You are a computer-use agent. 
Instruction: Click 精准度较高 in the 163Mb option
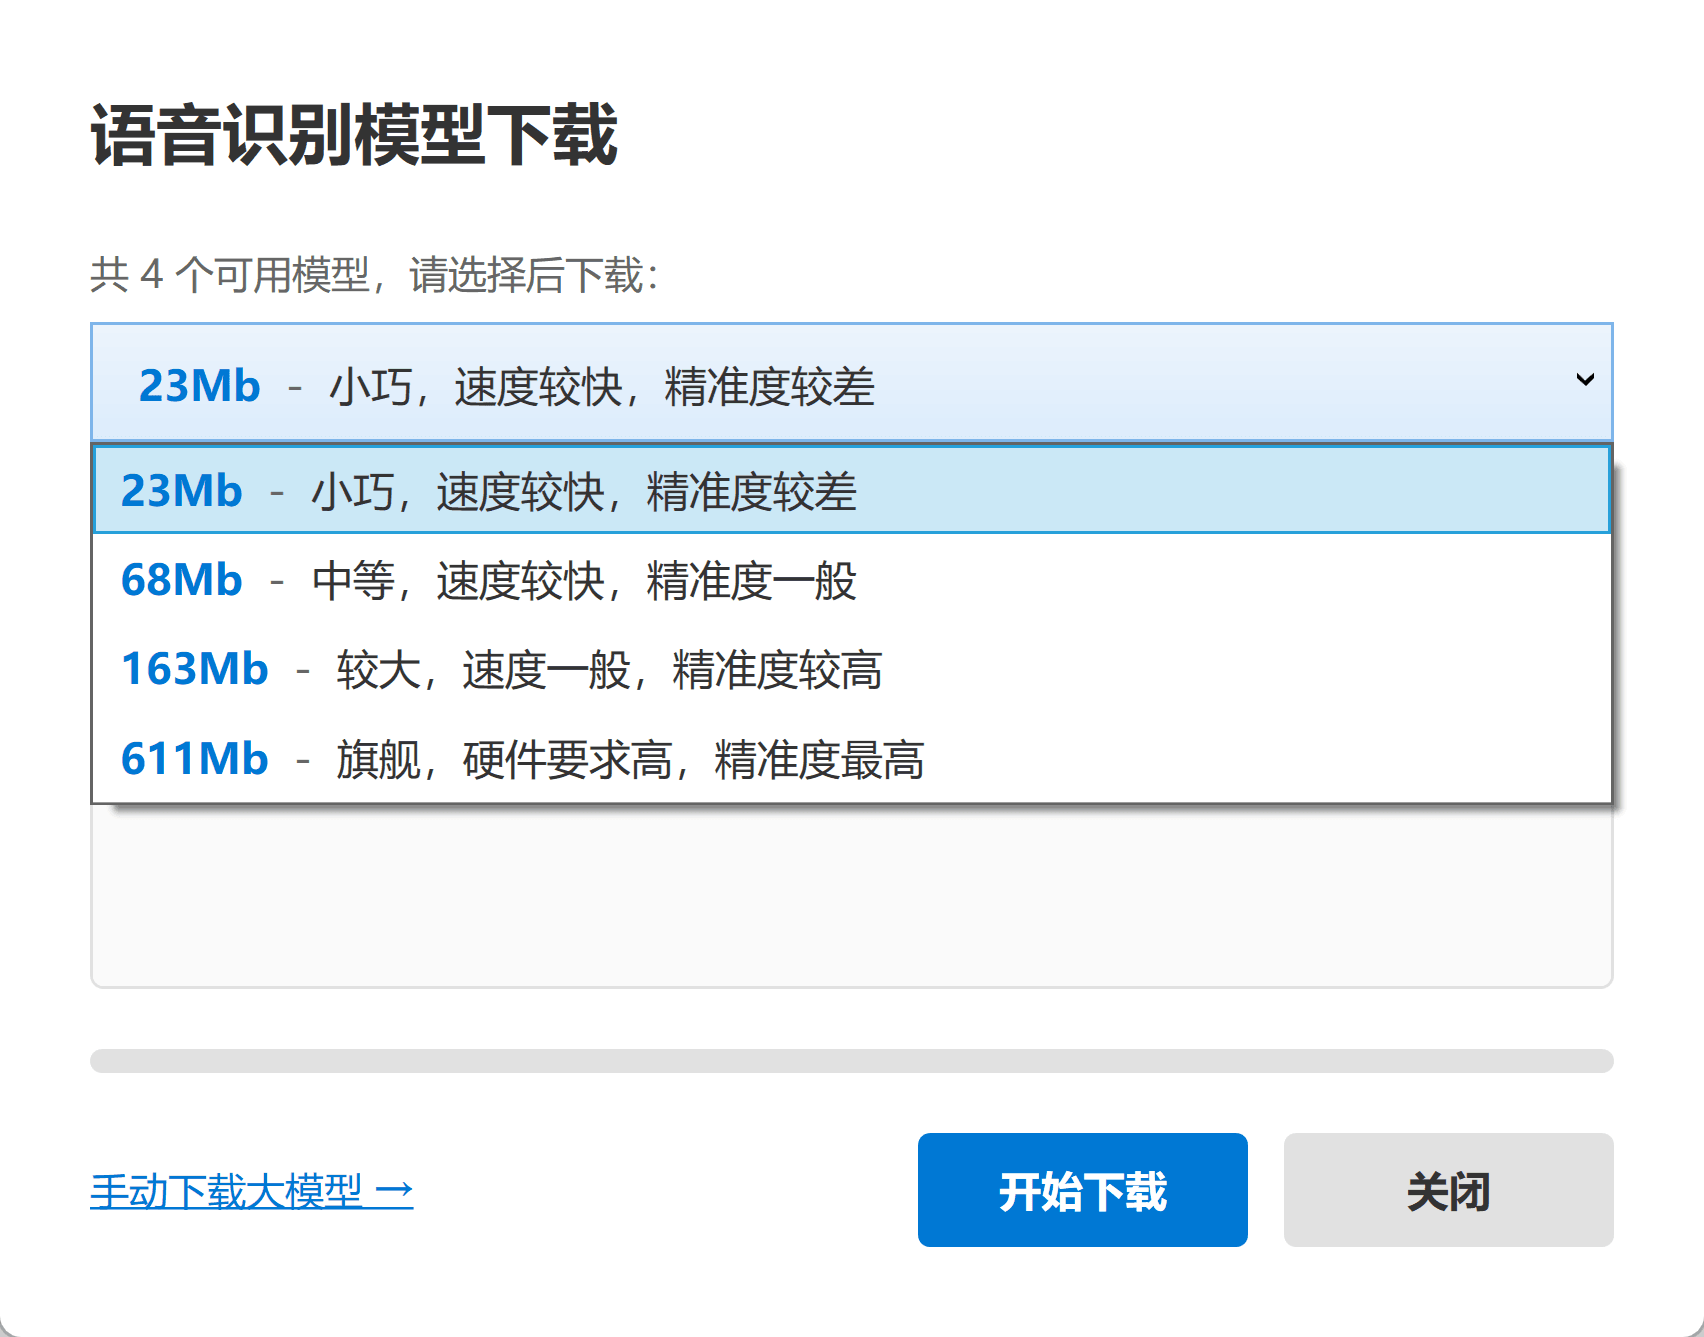(777, 670)
